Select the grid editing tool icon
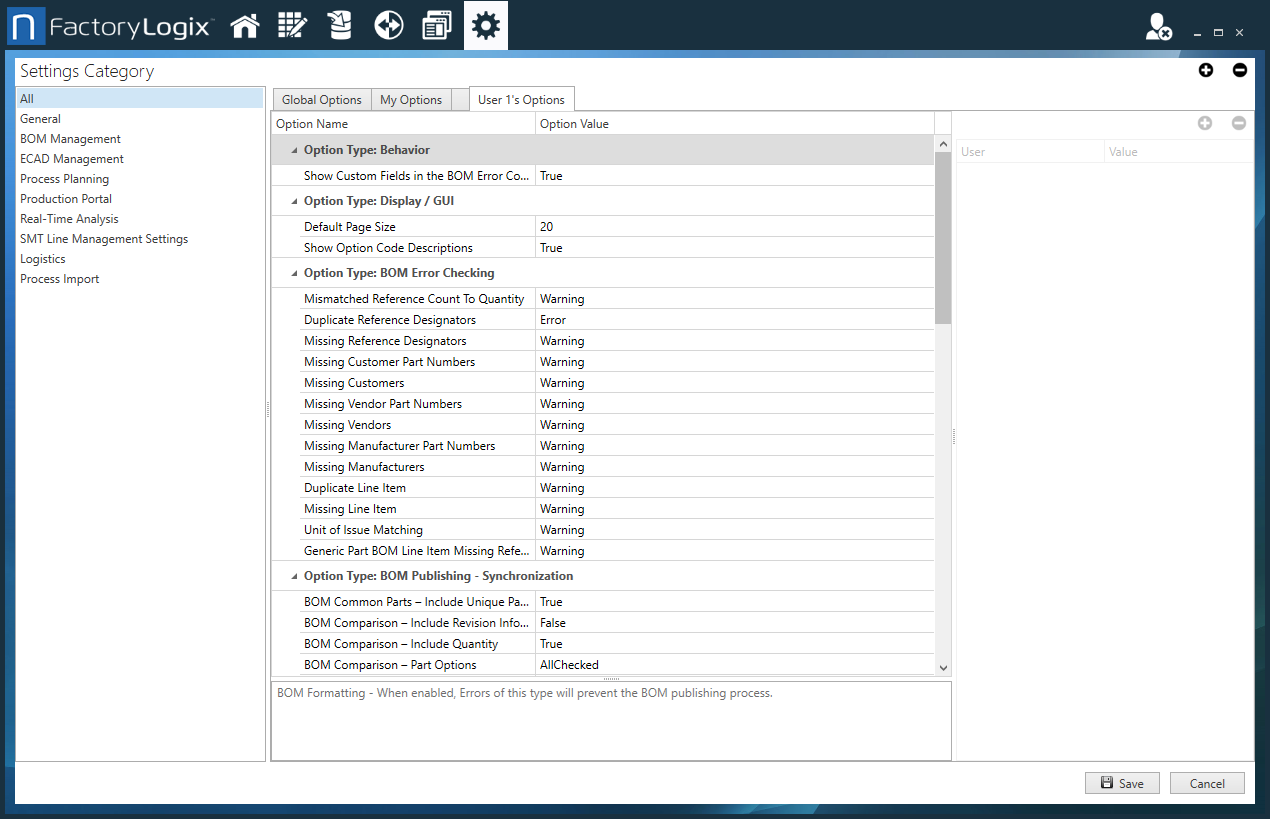Image resolution: width=1270 pixels, height=819 pixels. [x=292, y=24]
